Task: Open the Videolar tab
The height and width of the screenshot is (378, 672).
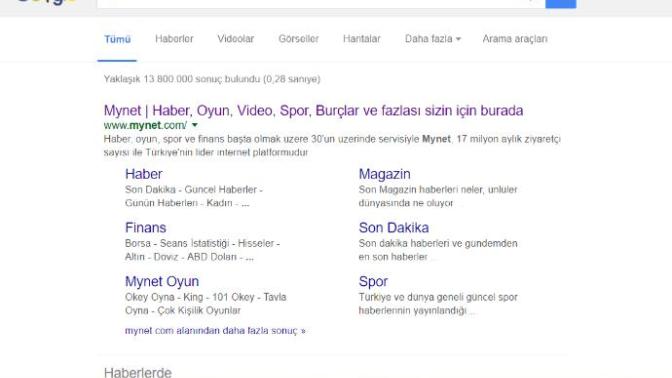Action: coord(236,39)
